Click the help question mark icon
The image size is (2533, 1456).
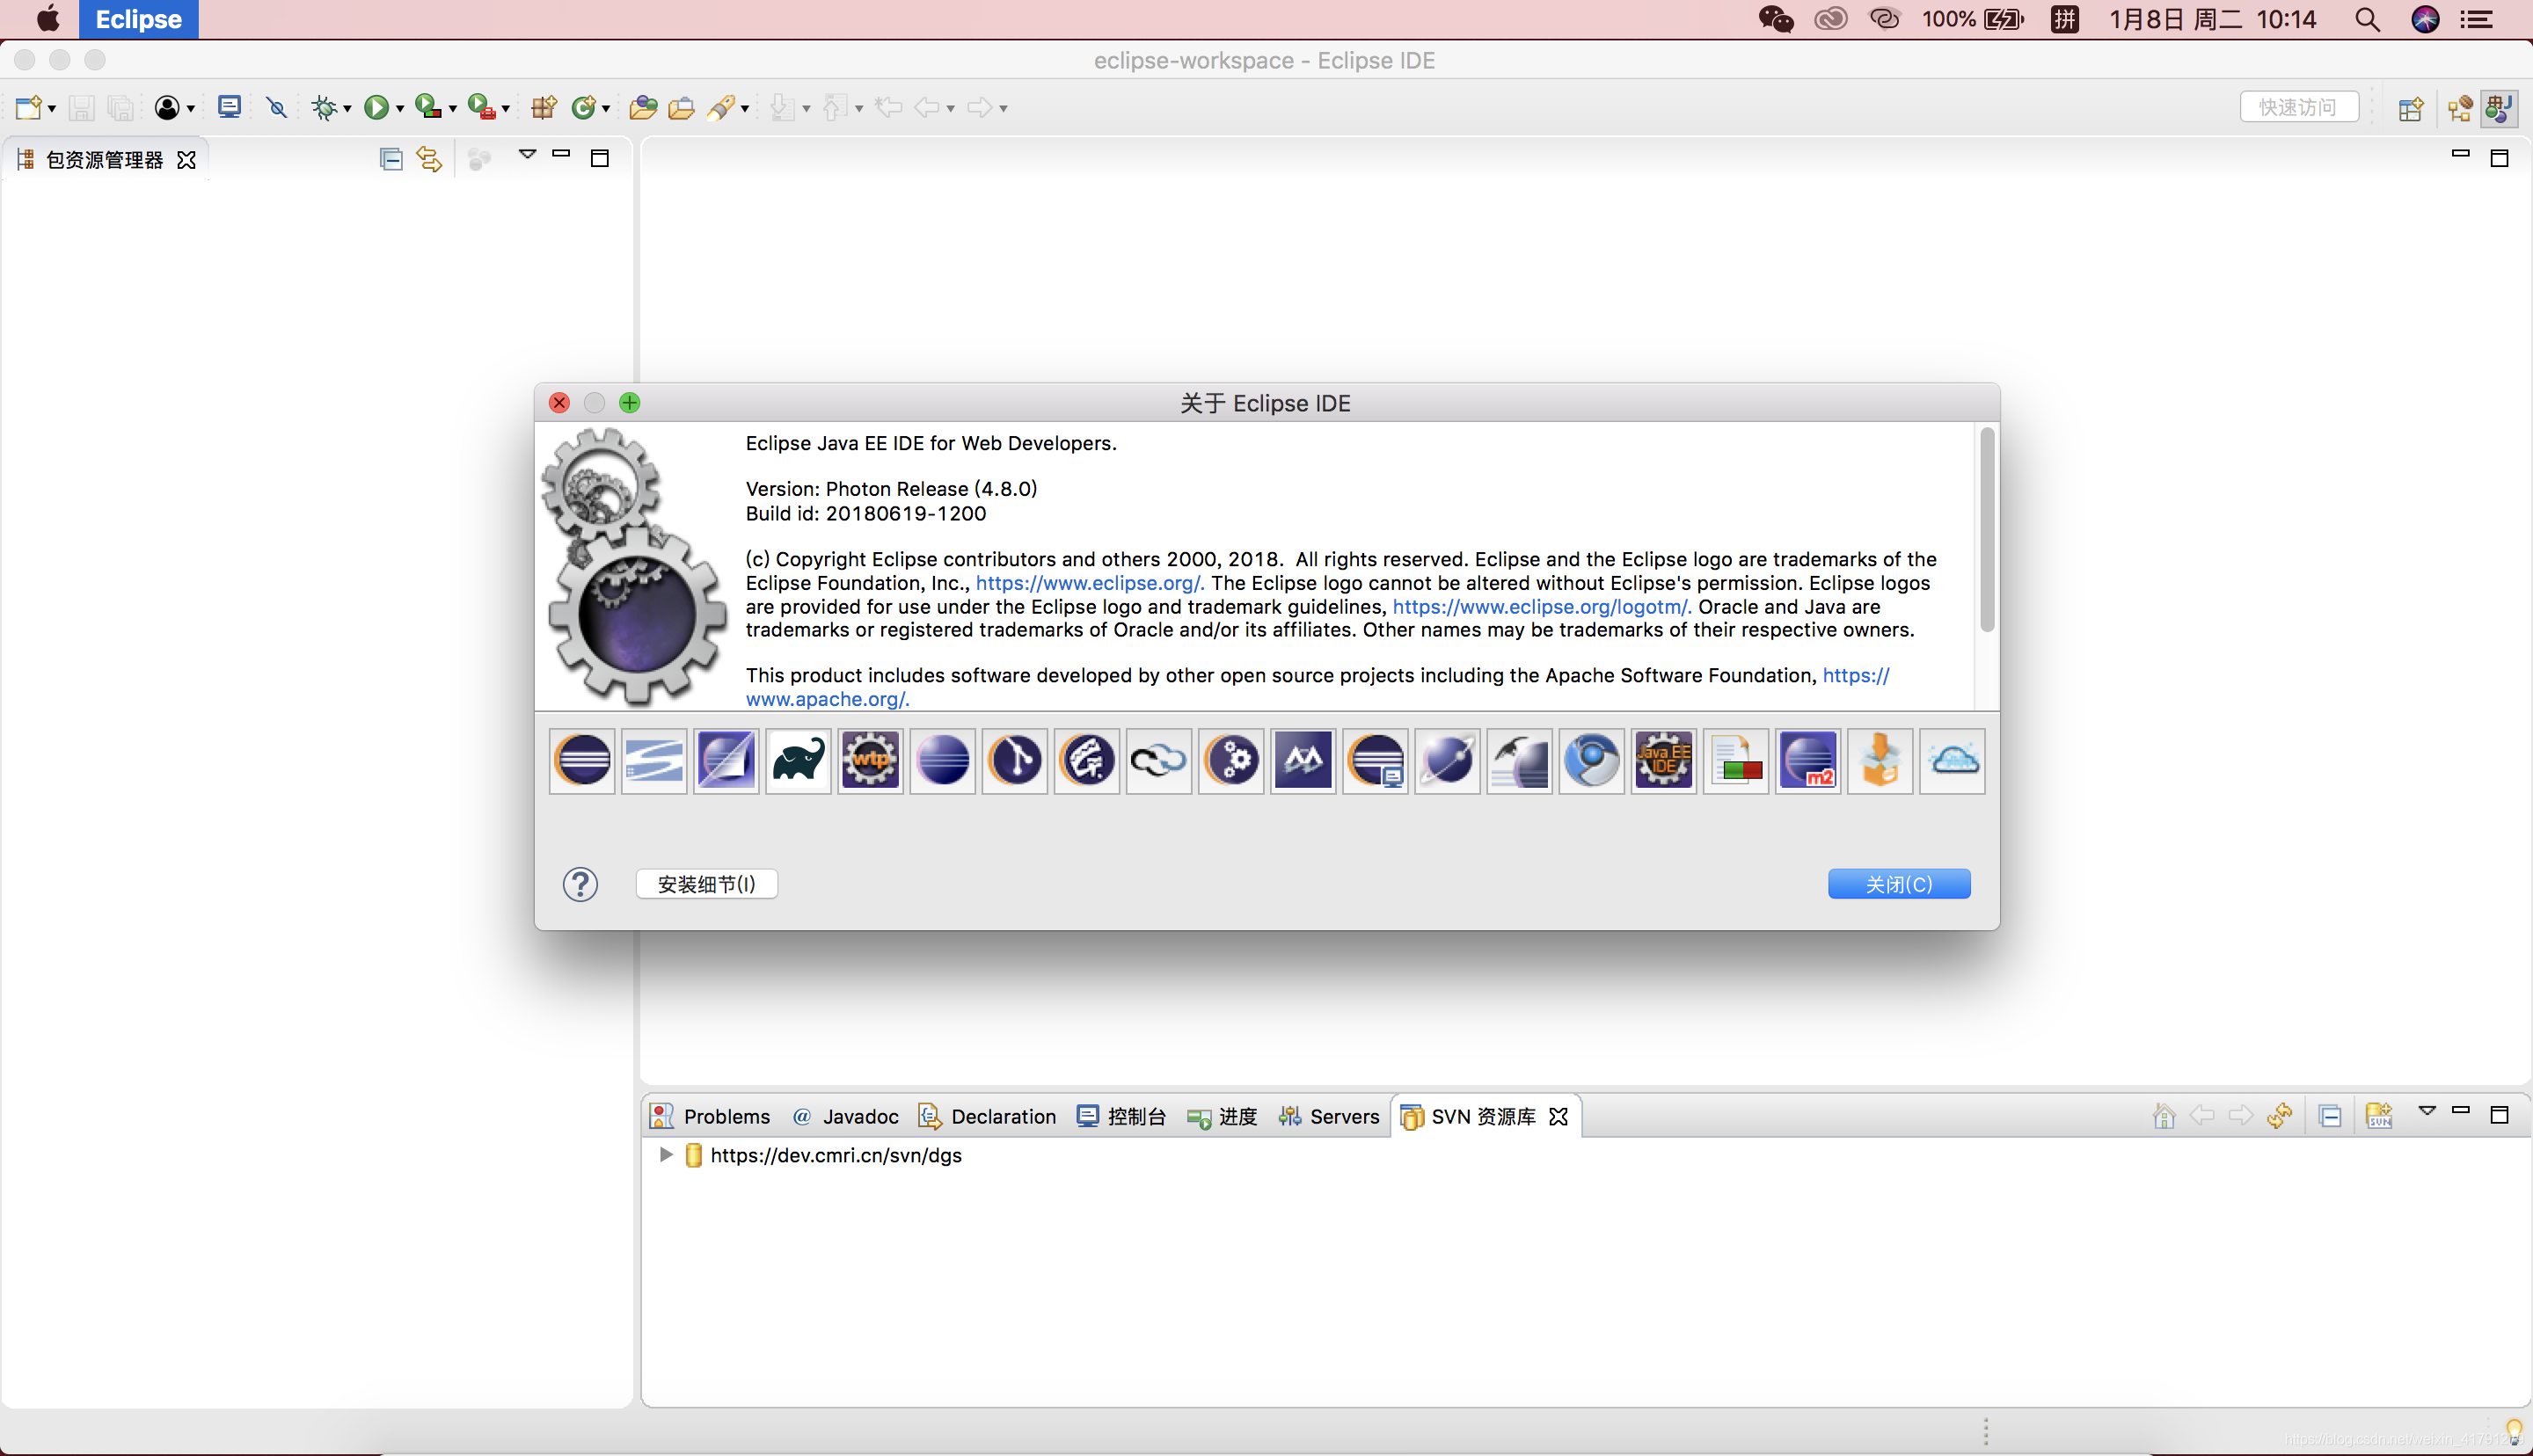tap(580, 884)
